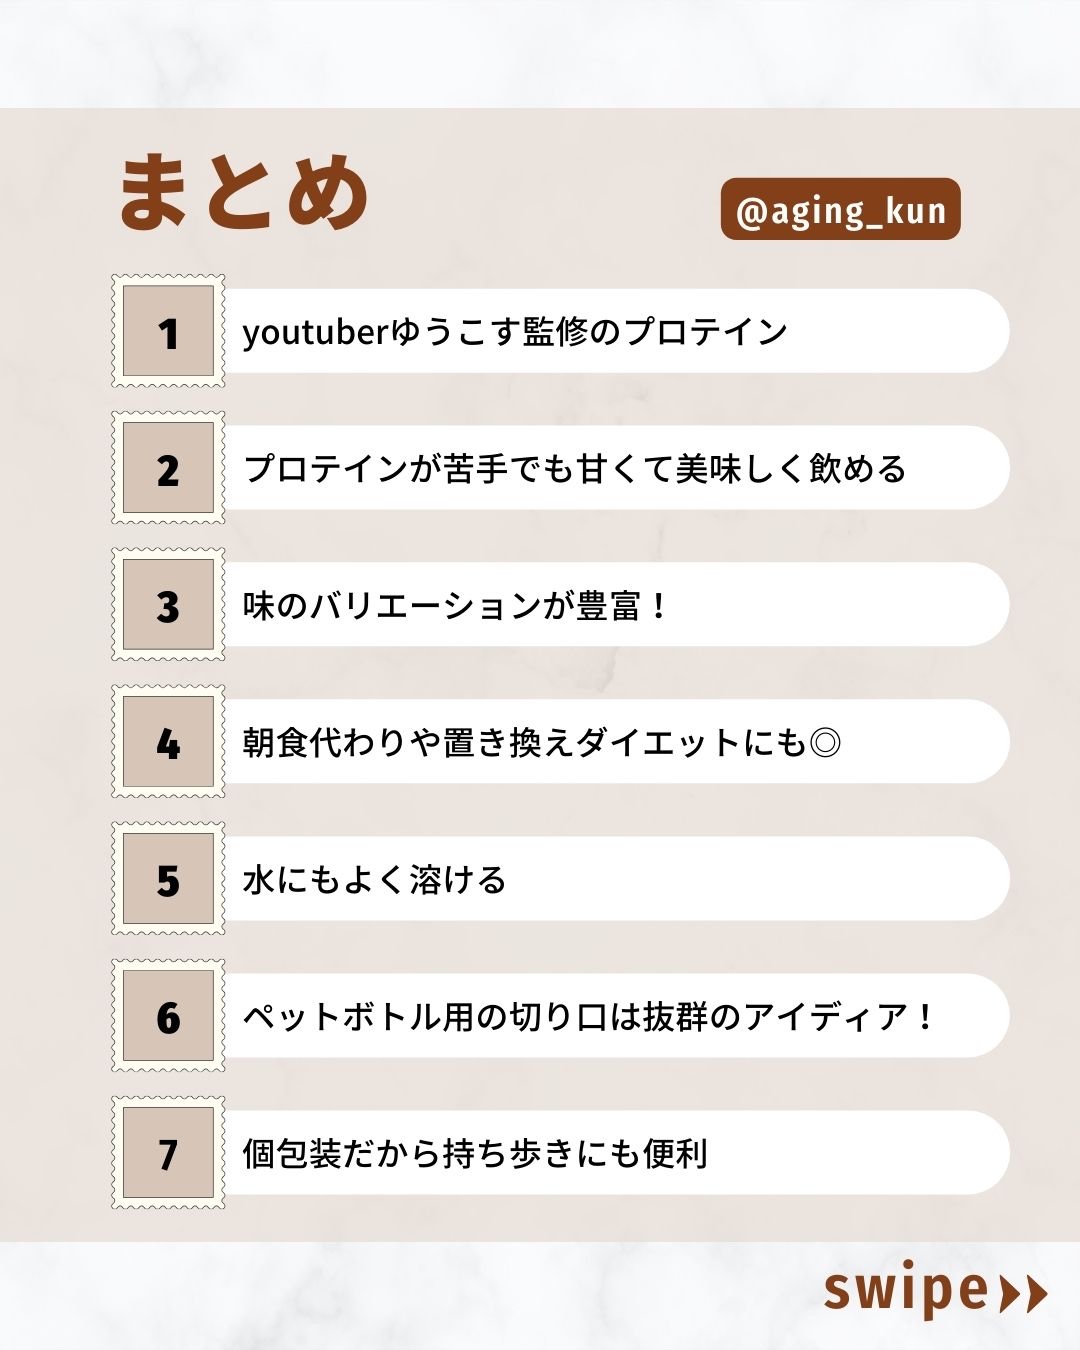Select the youtuberゆうこす監修のプロテイン item

(x=515, y=331)
